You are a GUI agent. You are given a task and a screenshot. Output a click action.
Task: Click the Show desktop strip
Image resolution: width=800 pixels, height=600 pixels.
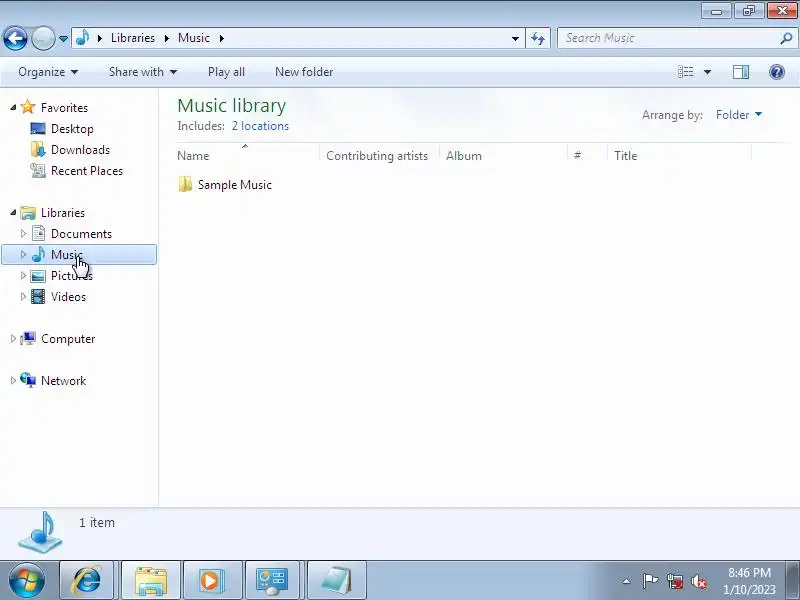point(793,580)
